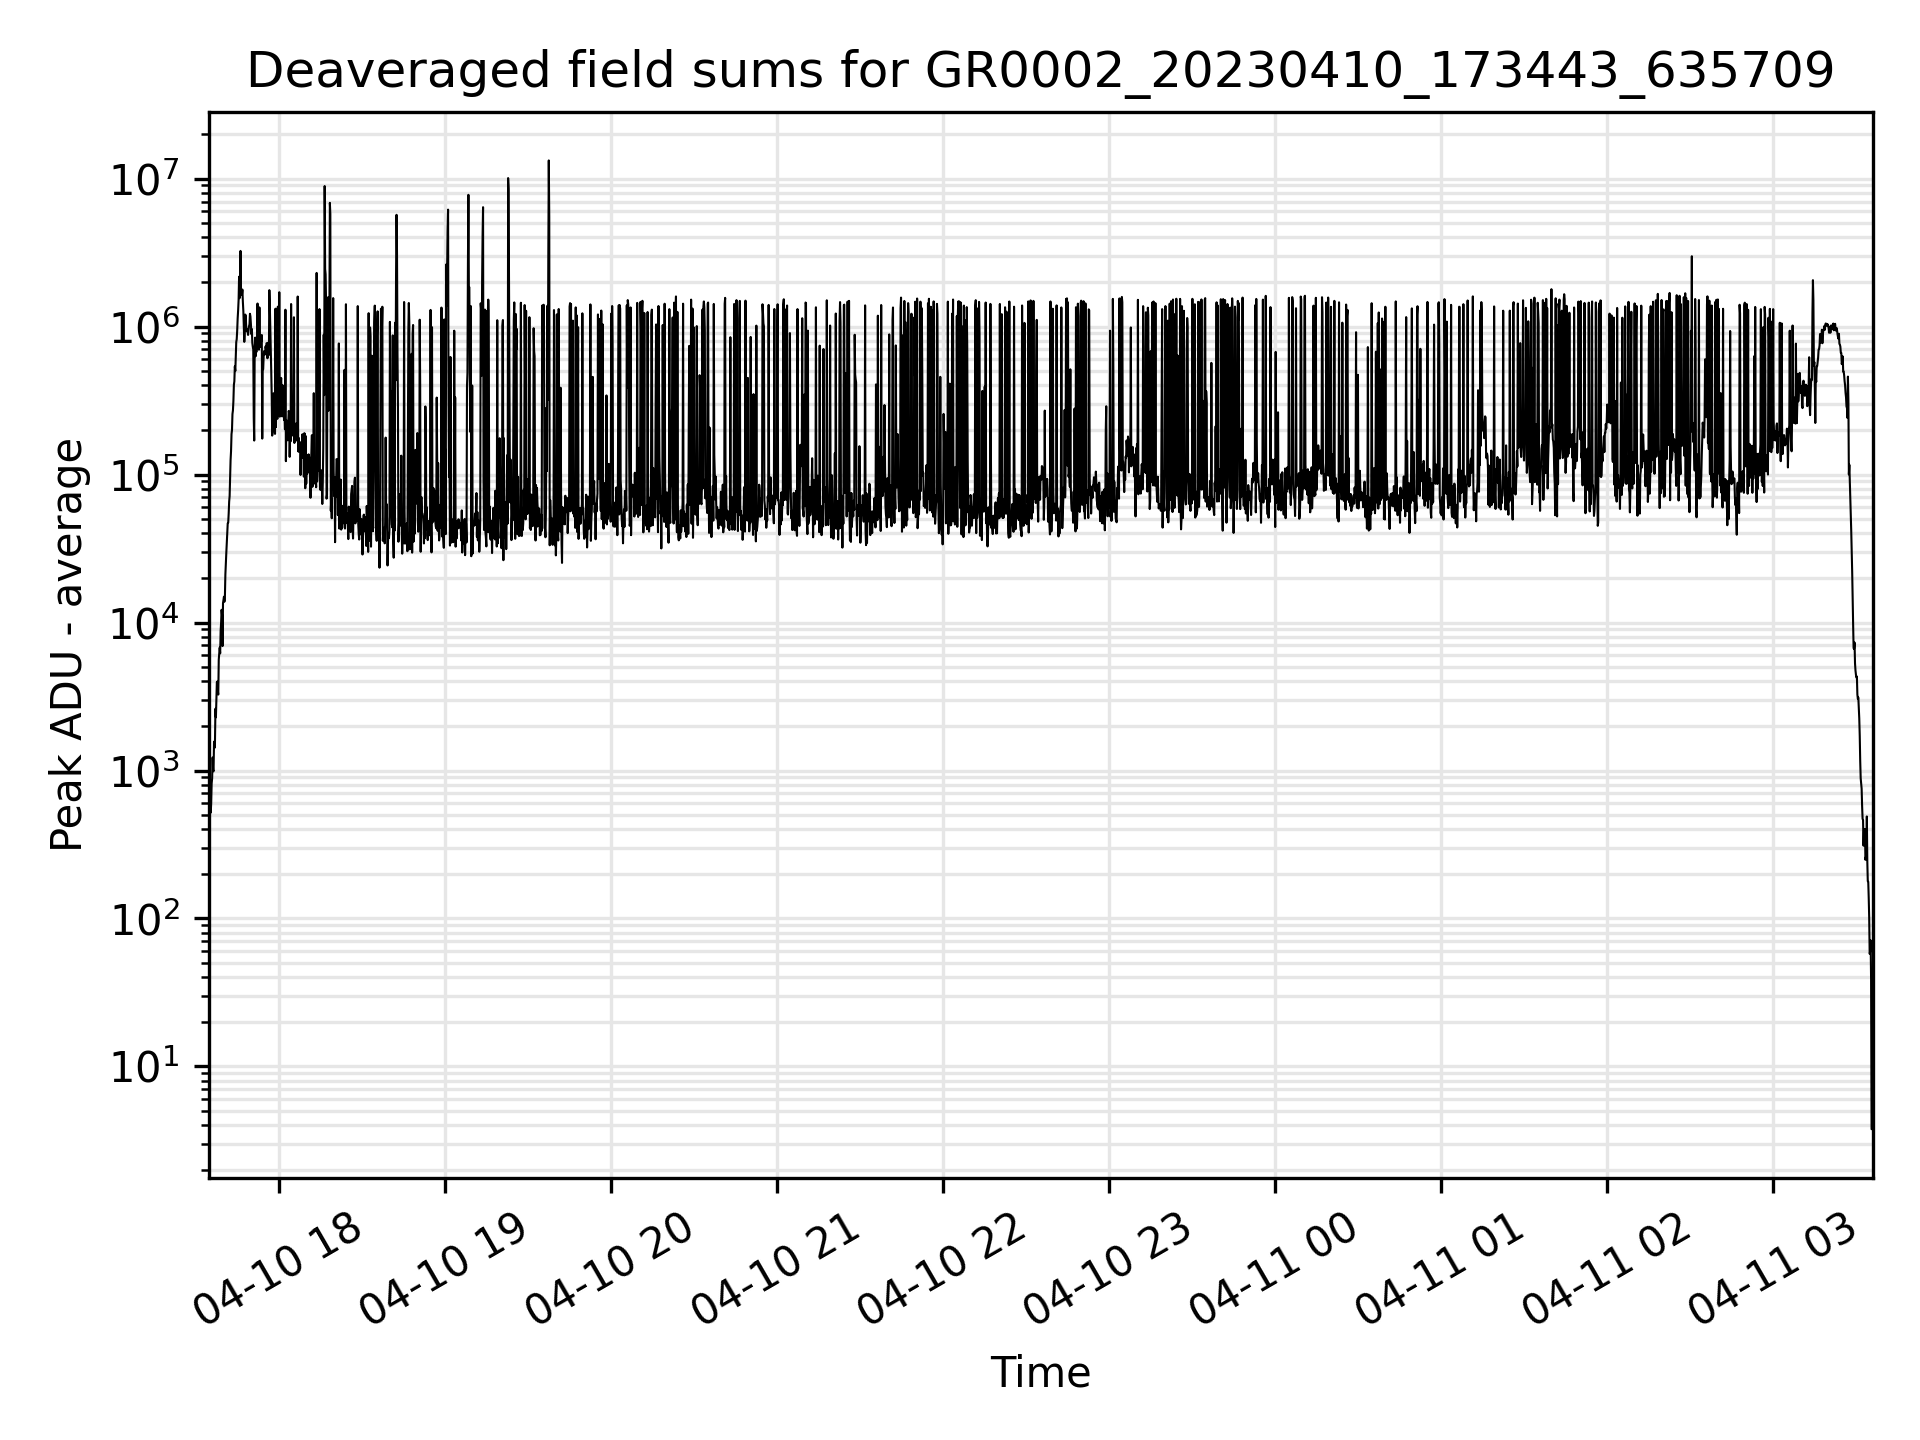The image size is (1920, 1440).
Task: Click the x tick label '04-11 02'
Action: [x=1605, y=1269]
